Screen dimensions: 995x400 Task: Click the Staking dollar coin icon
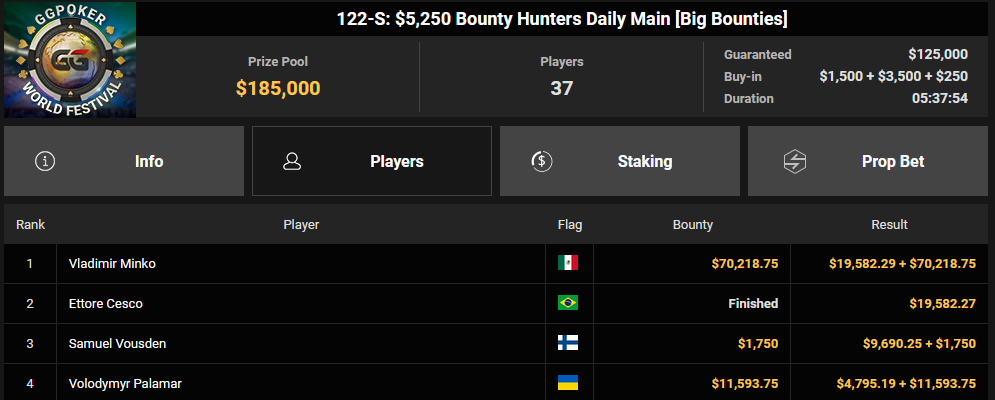point(541,161)
